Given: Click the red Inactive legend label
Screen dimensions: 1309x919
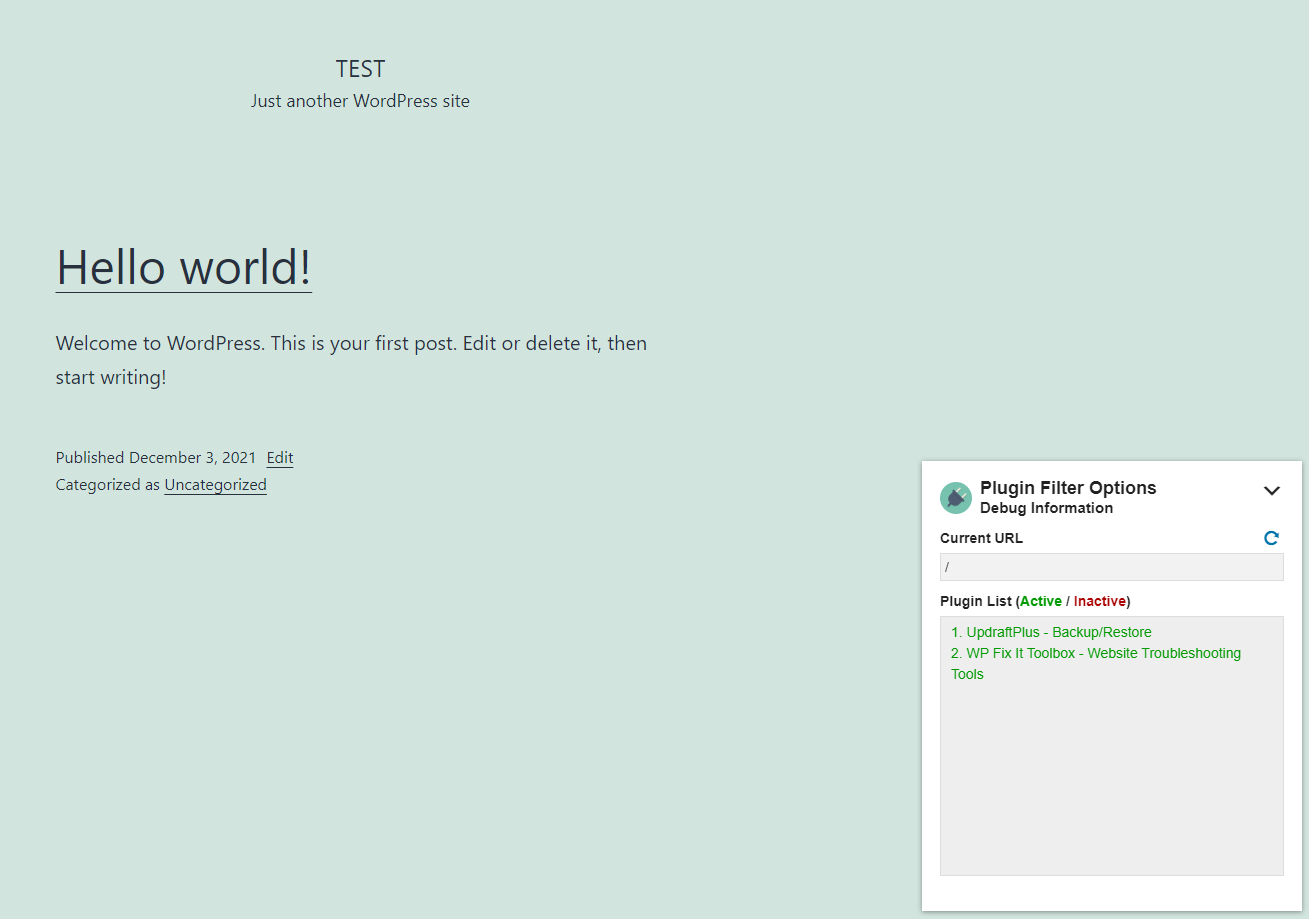Looking at the screenshot, I should click(x=1100, y=601).
